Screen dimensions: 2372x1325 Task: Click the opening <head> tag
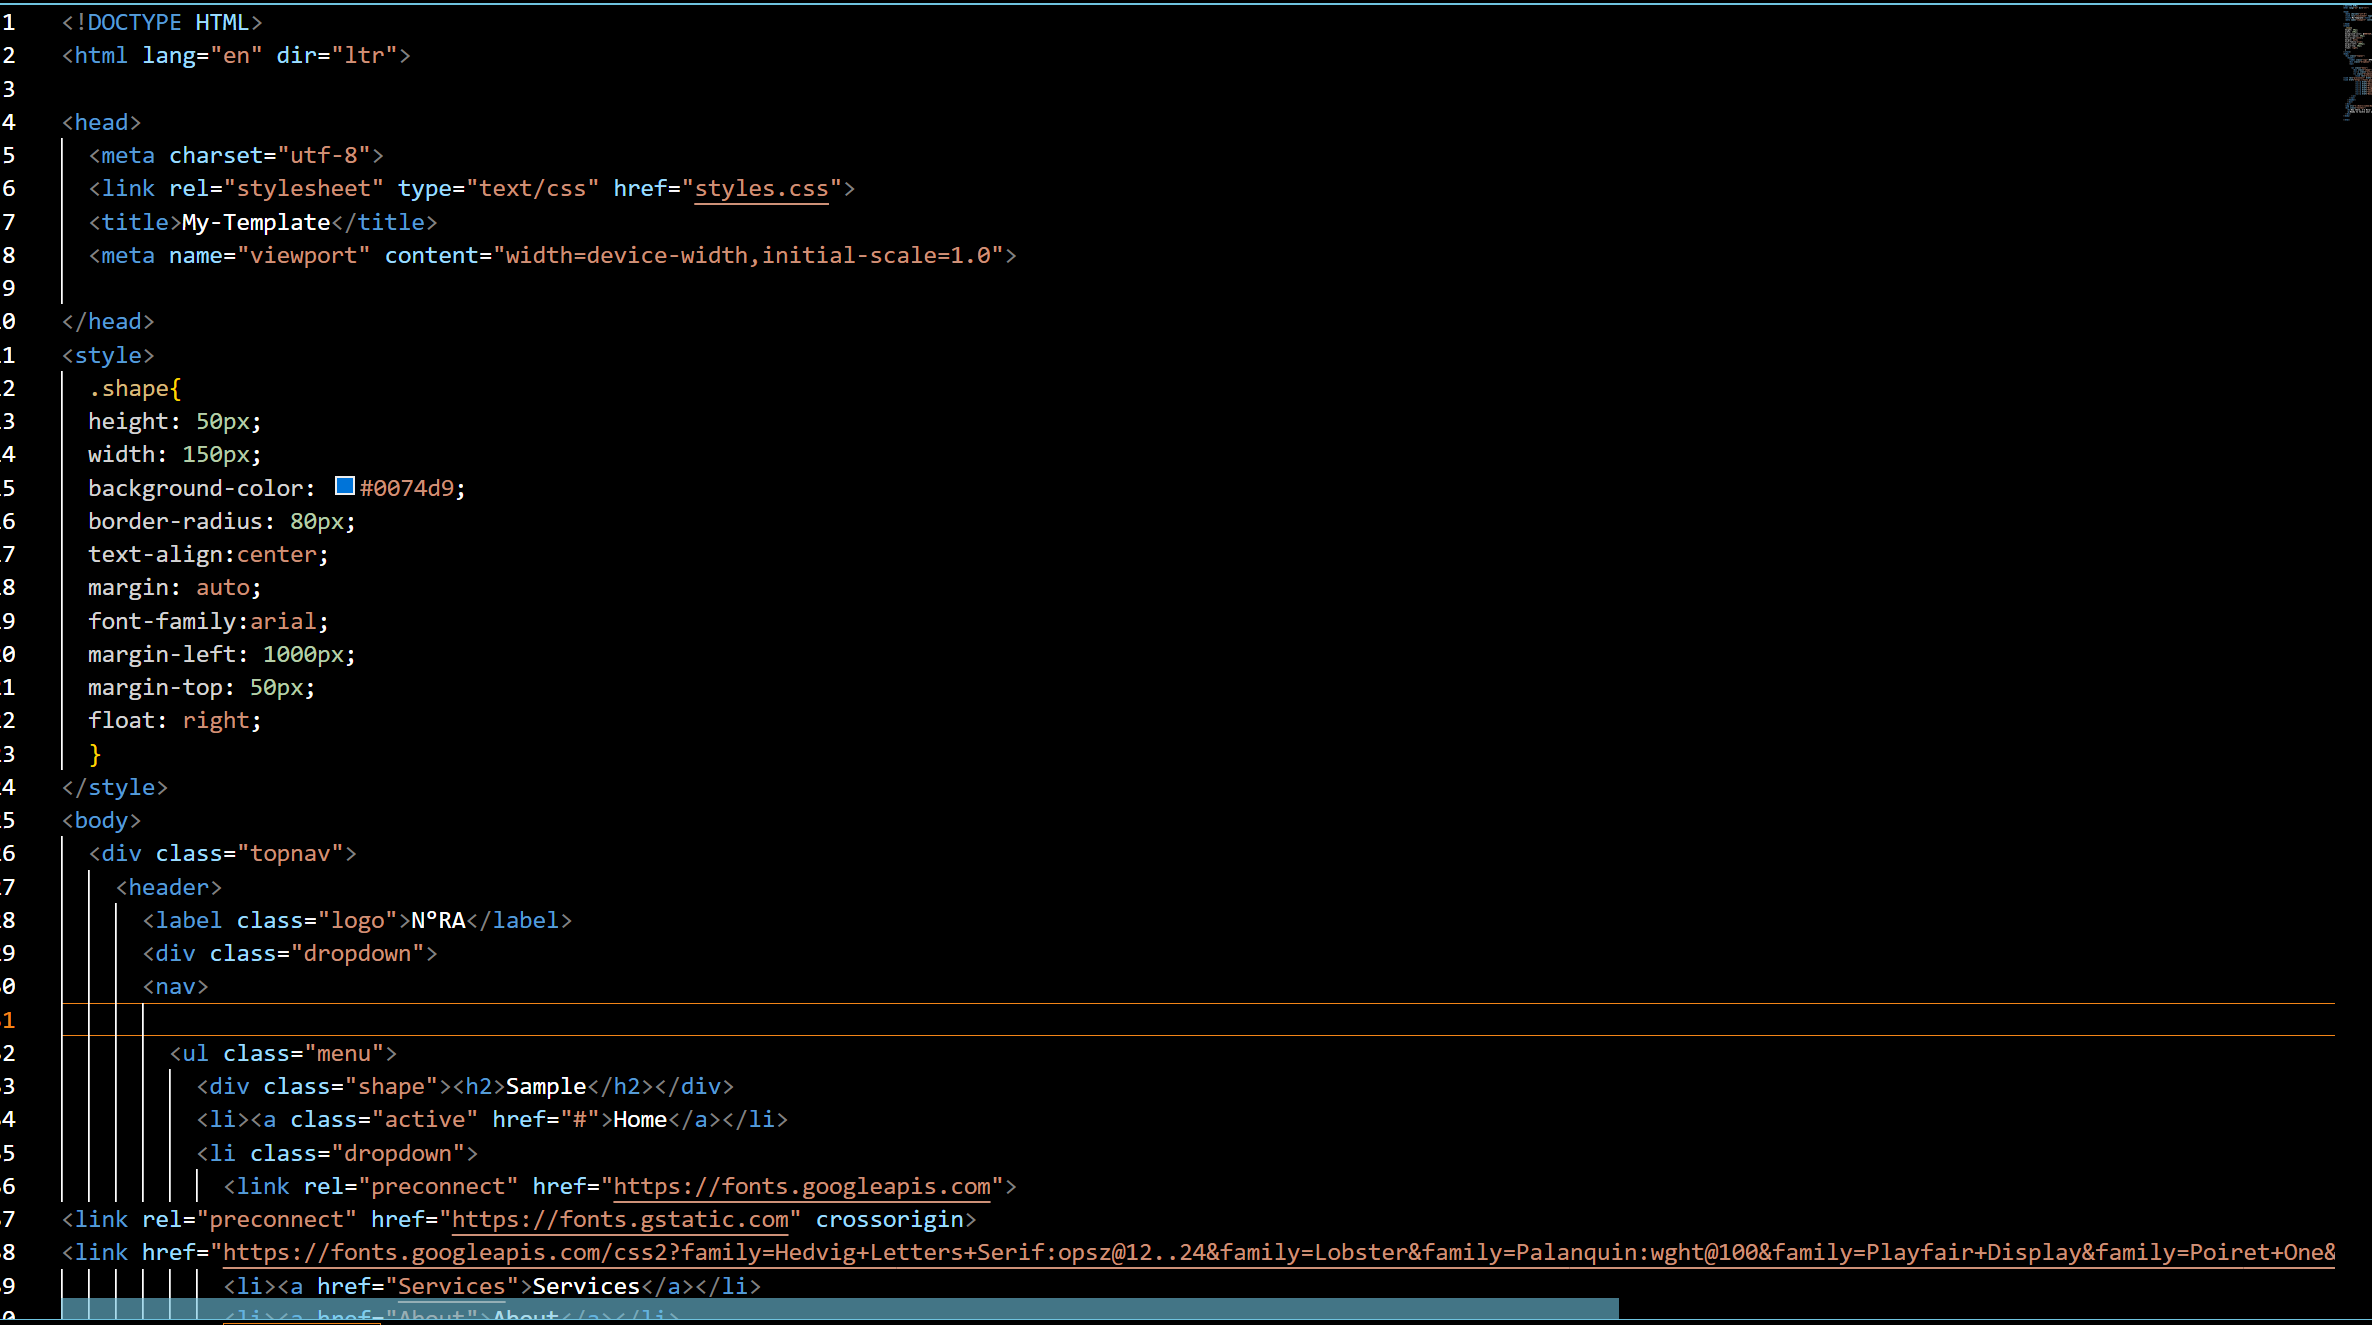pos(101,123)
